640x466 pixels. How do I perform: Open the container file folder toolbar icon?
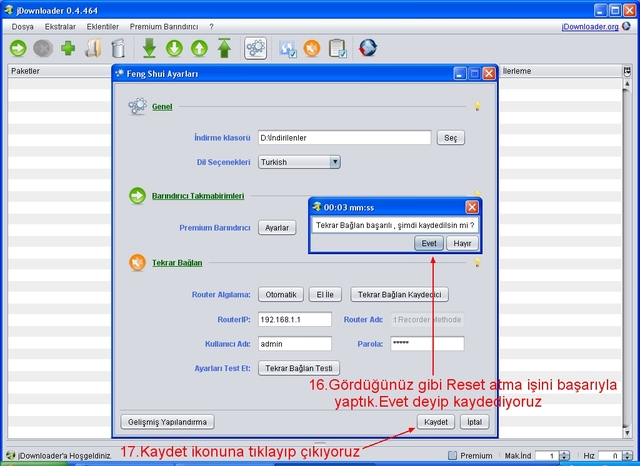tap(93, 48)
